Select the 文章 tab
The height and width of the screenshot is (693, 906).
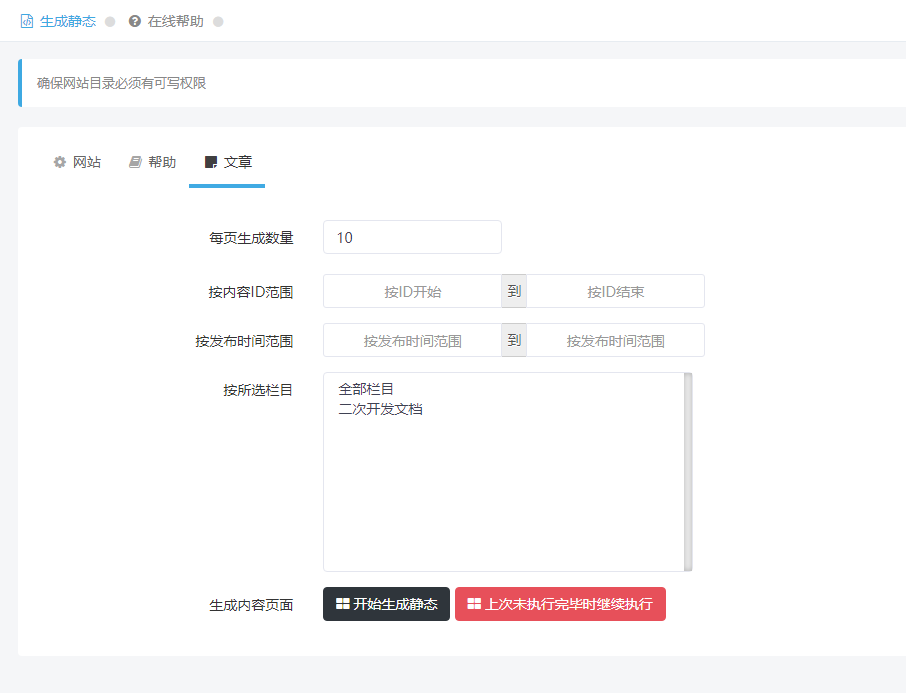point(227,162)
